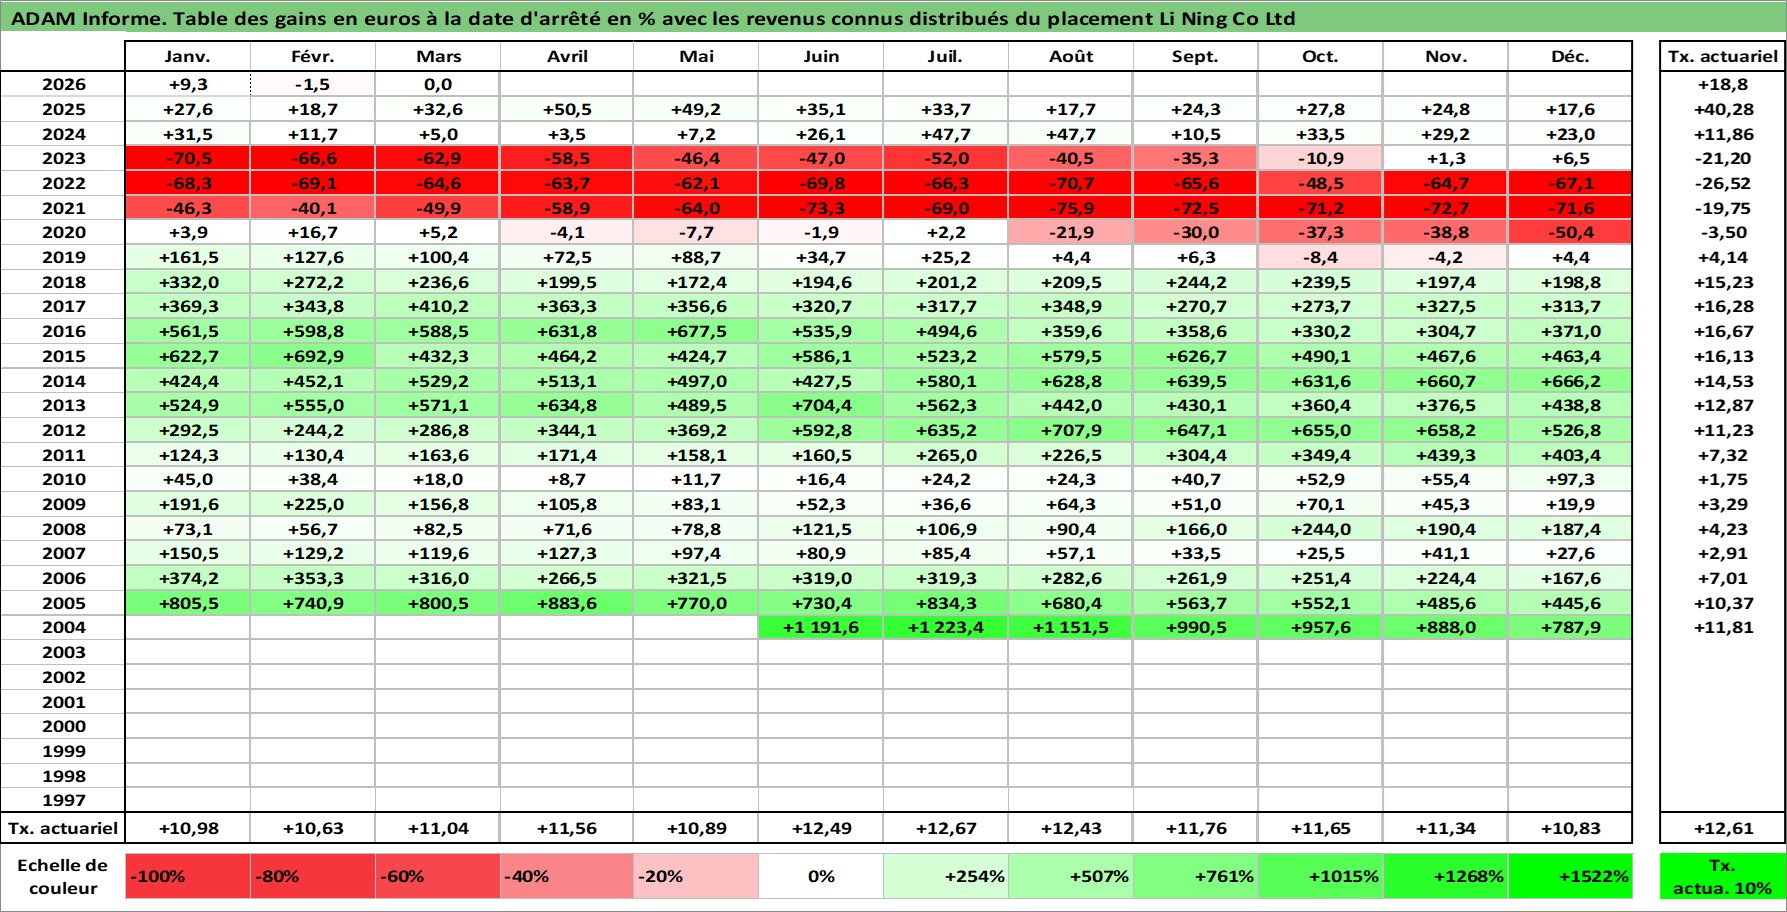Click the +11,81 actuarial rate for 2004

click(x=1723, y=627)
